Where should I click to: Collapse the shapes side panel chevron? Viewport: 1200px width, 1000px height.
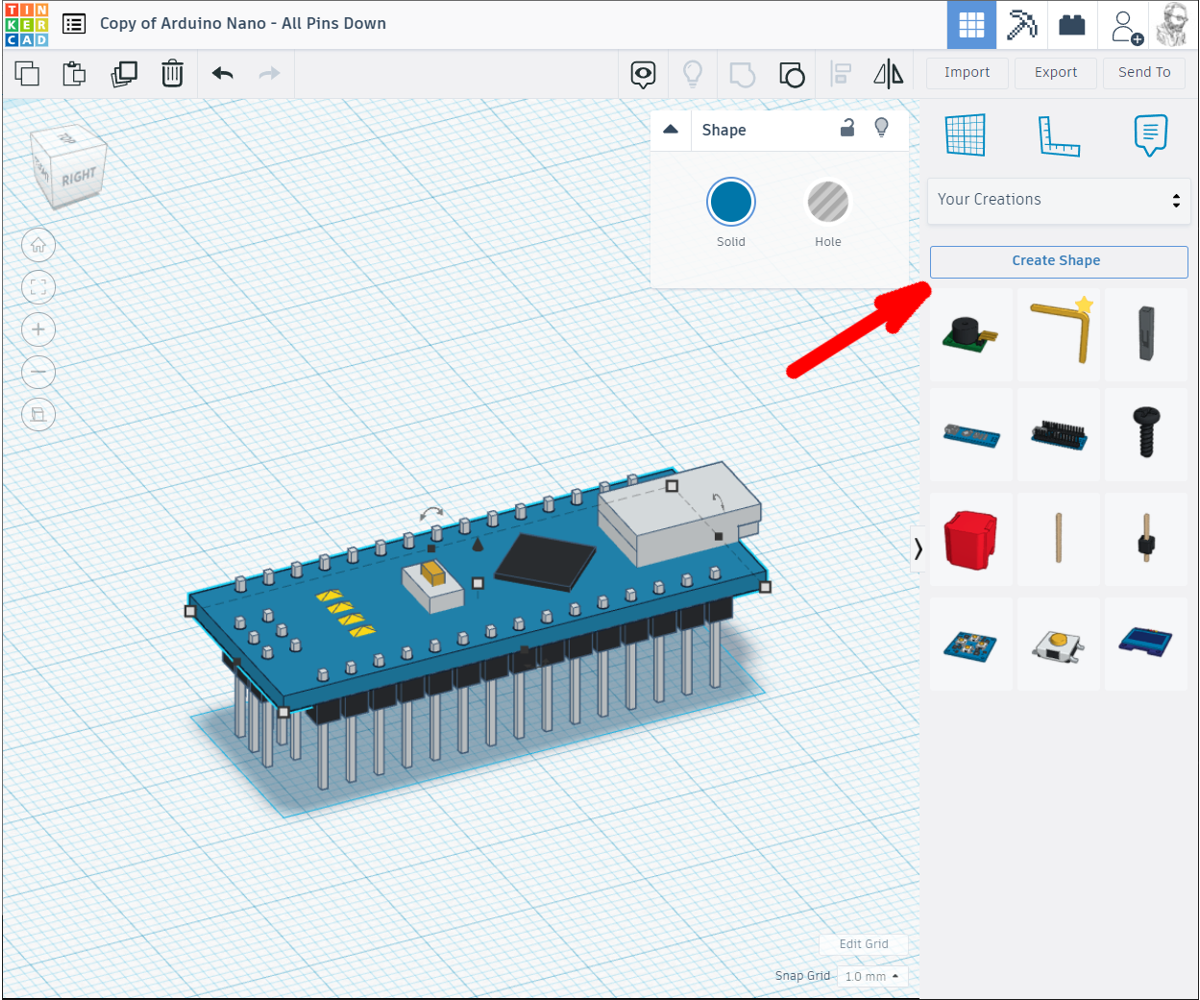tap(918, 548)
